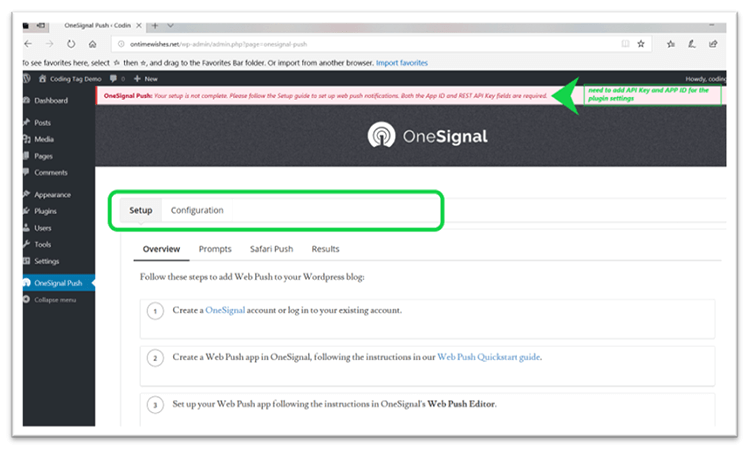
Task: Click the OneSignal logo in header
Action: tap(427, 136)
